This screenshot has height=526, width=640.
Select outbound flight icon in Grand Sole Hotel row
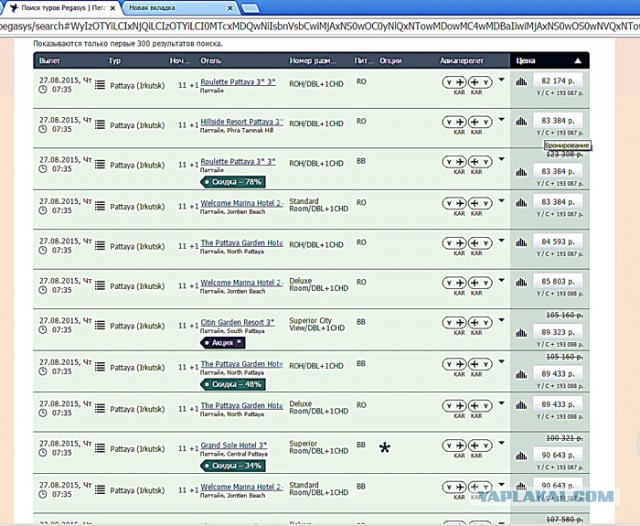tap(454, 445)
